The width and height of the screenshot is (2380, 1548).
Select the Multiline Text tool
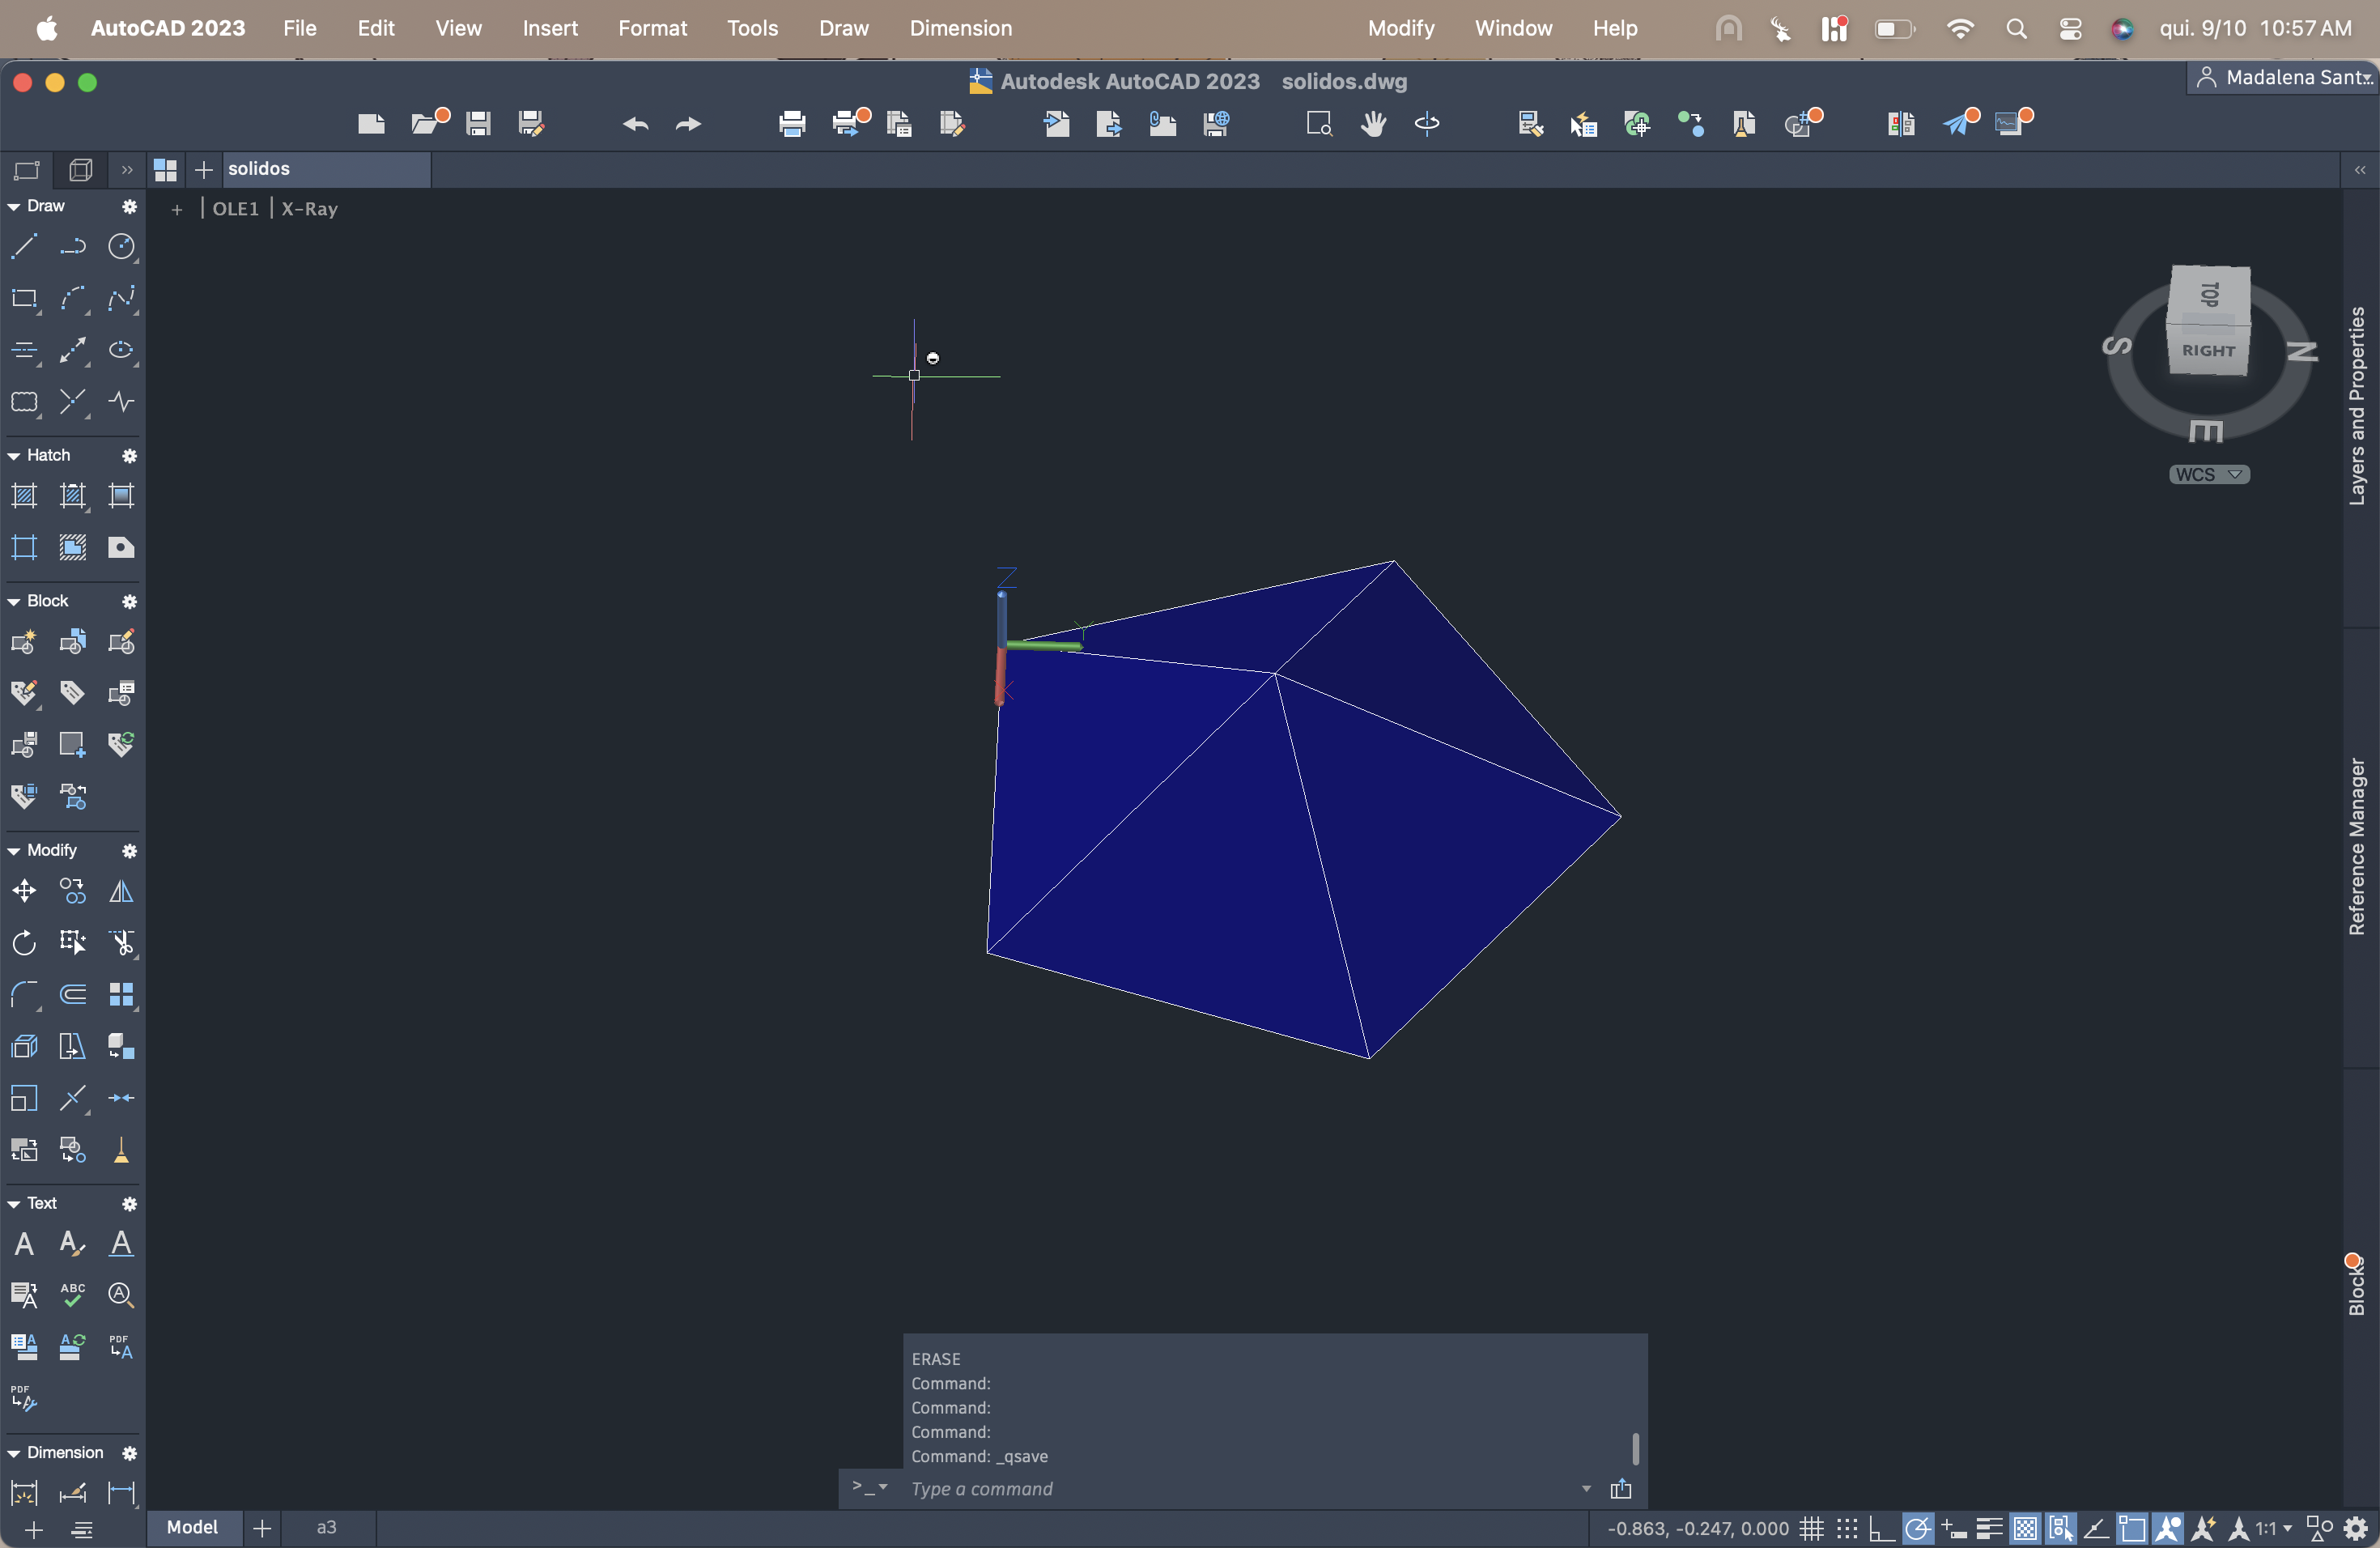coord(24,1243)
